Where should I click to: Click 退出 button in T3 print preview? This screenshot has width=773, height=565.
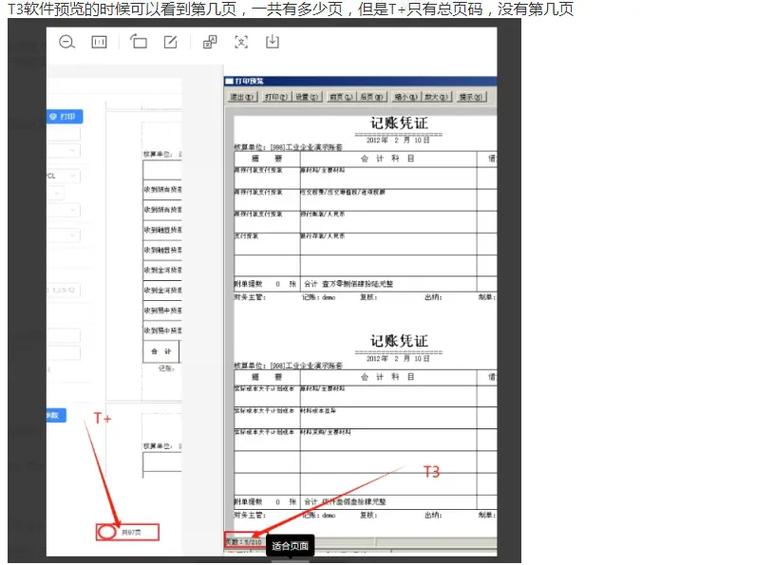click(242, 97)
